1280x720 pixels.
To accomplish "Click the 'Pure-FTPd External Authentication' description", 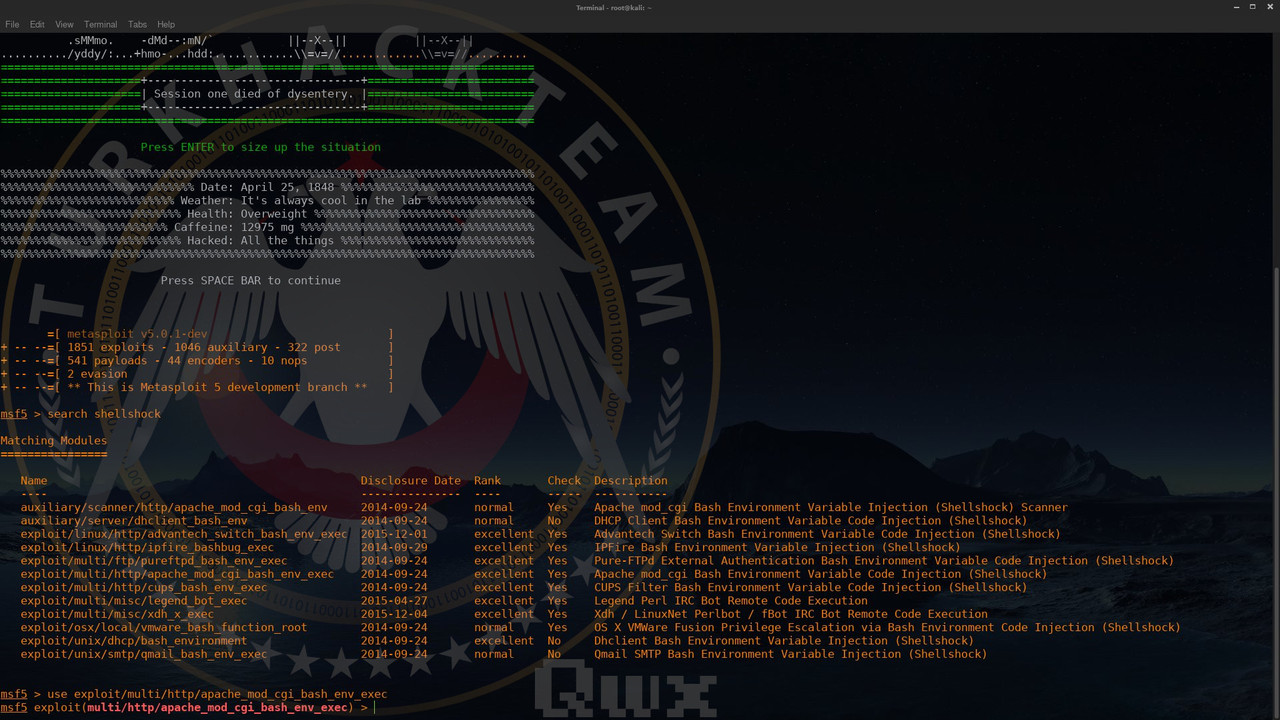I will click(x=884, y=561).
